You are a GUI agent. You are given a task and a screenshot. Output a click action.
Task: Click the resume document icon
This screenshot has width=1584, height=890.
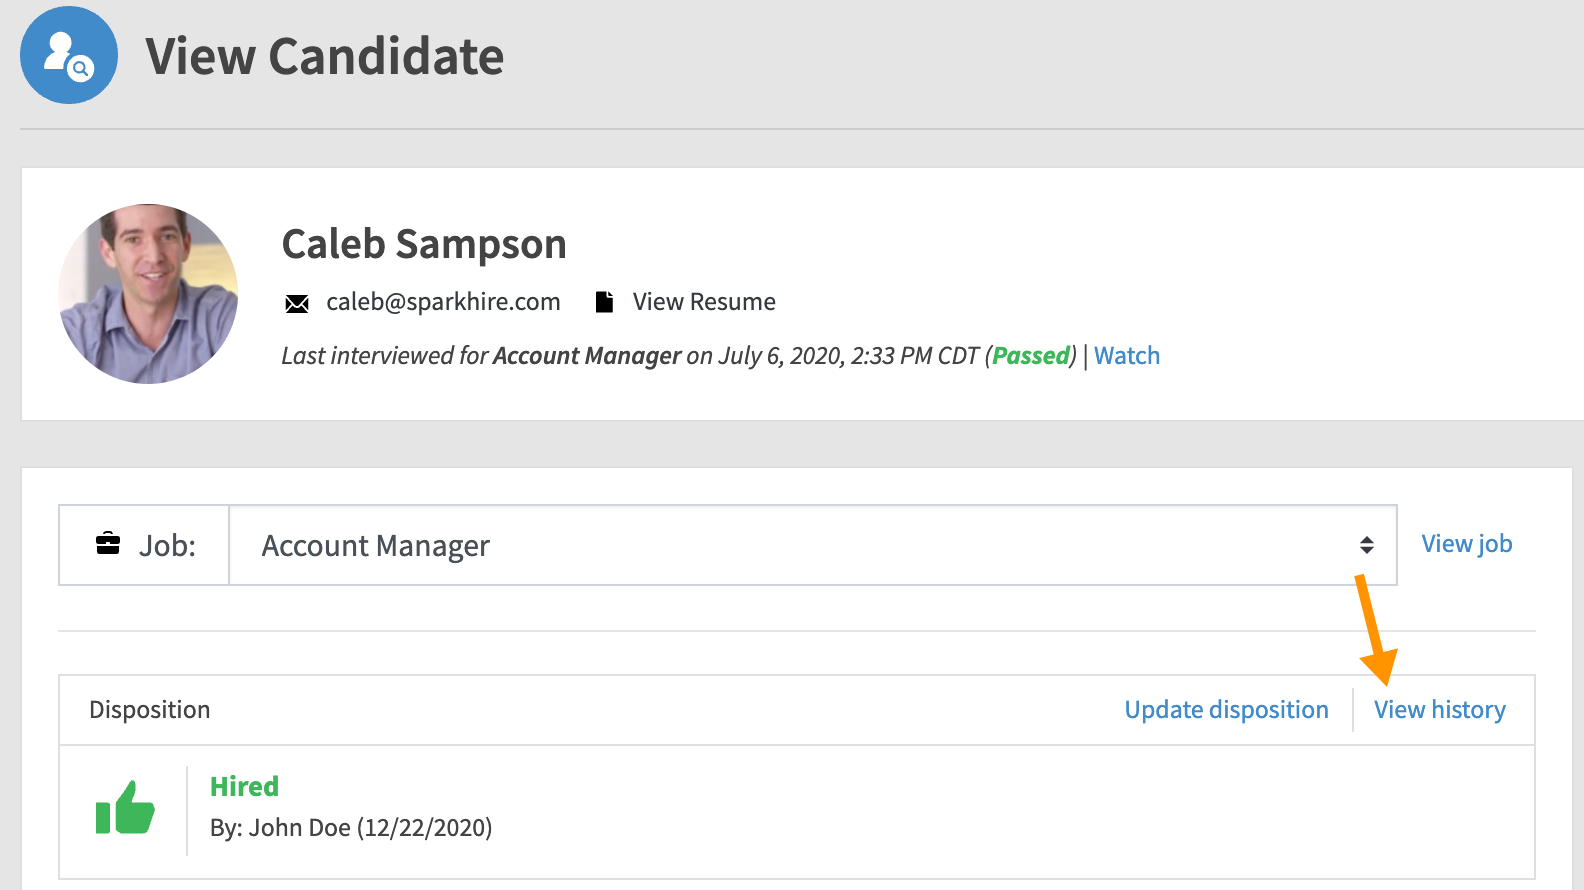coord(604,302)
